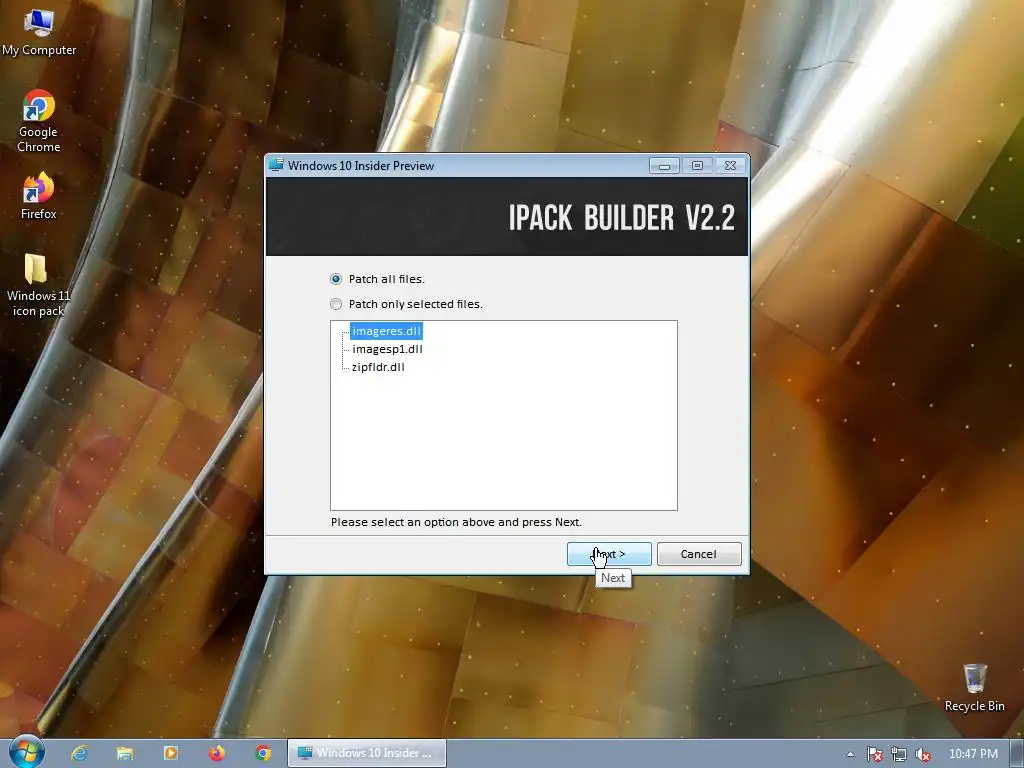1024x768 pixels.
Task: Click the installer title bar icon
Action: click(x=276, y=165)
